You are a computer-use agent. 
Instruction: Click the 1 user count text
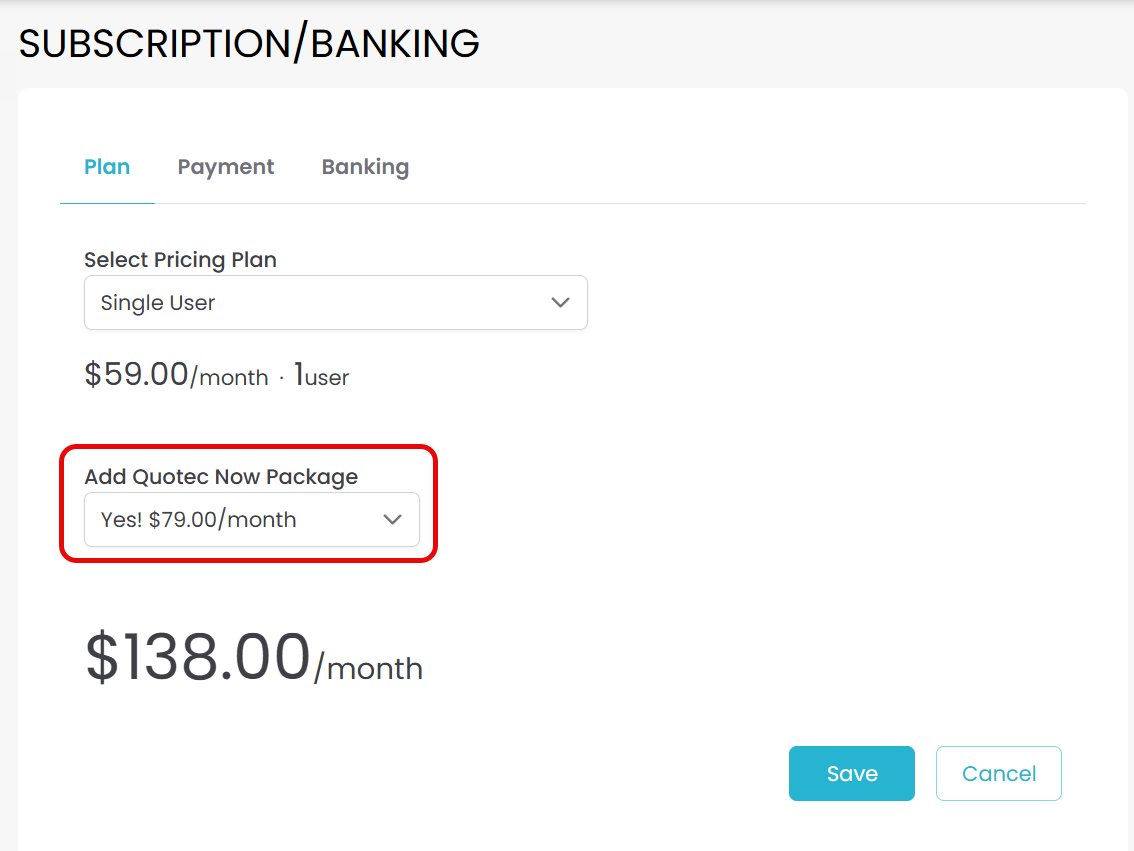point(322,377)
